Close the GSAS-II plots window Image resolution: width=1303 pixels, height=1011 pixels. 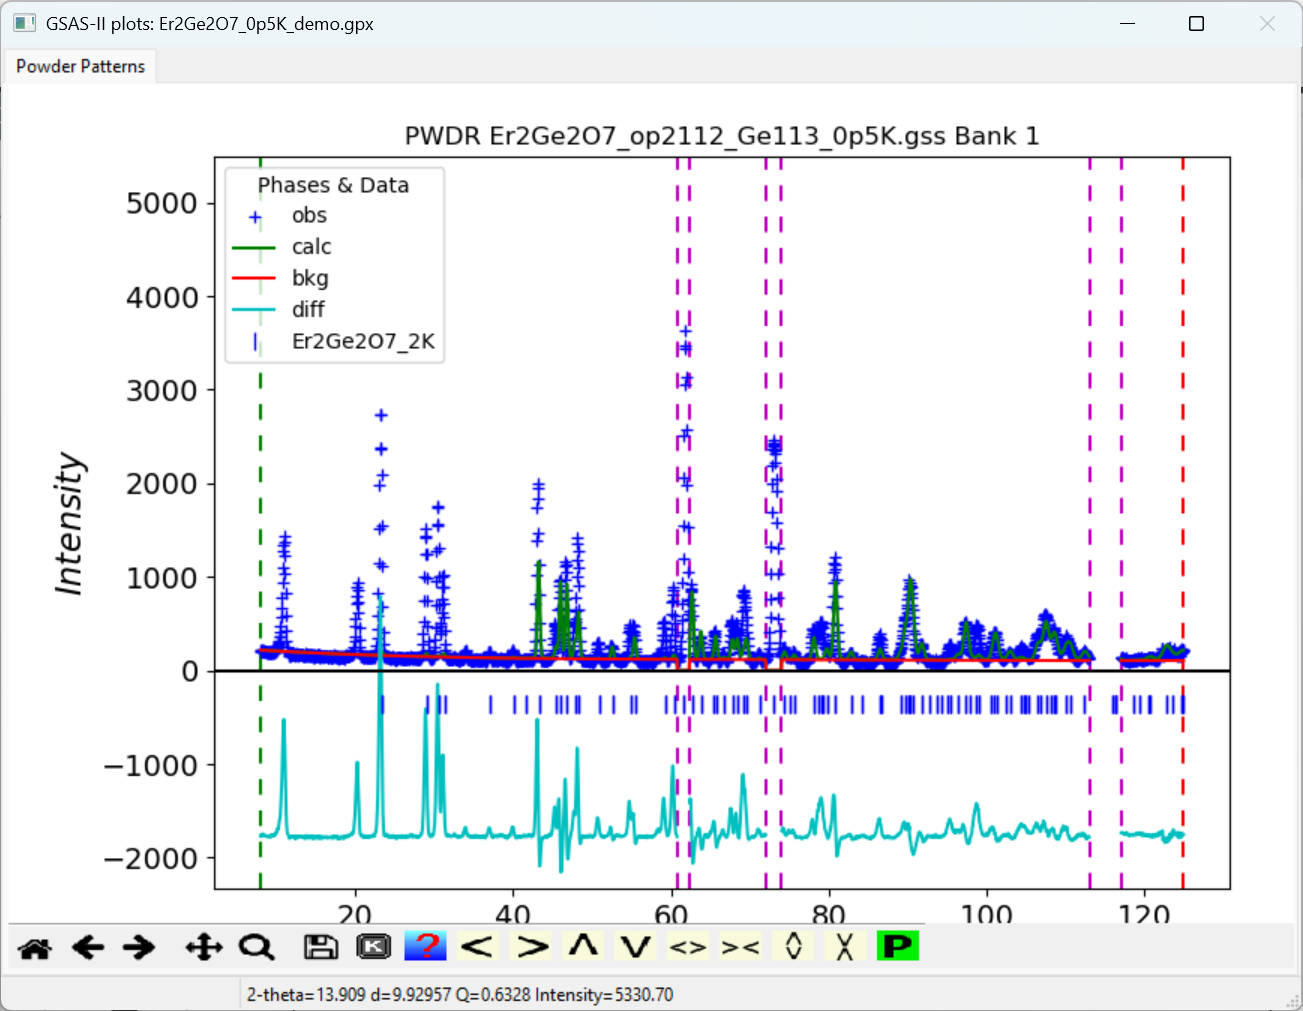point(1267,23)
